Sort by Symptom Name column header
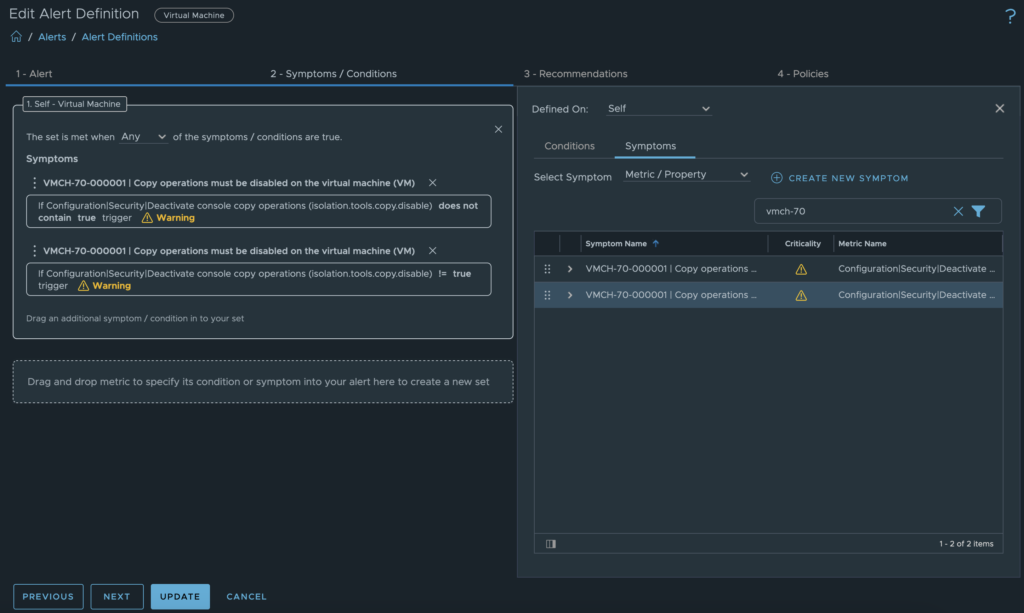The image size is (1024, 613). 616,244
